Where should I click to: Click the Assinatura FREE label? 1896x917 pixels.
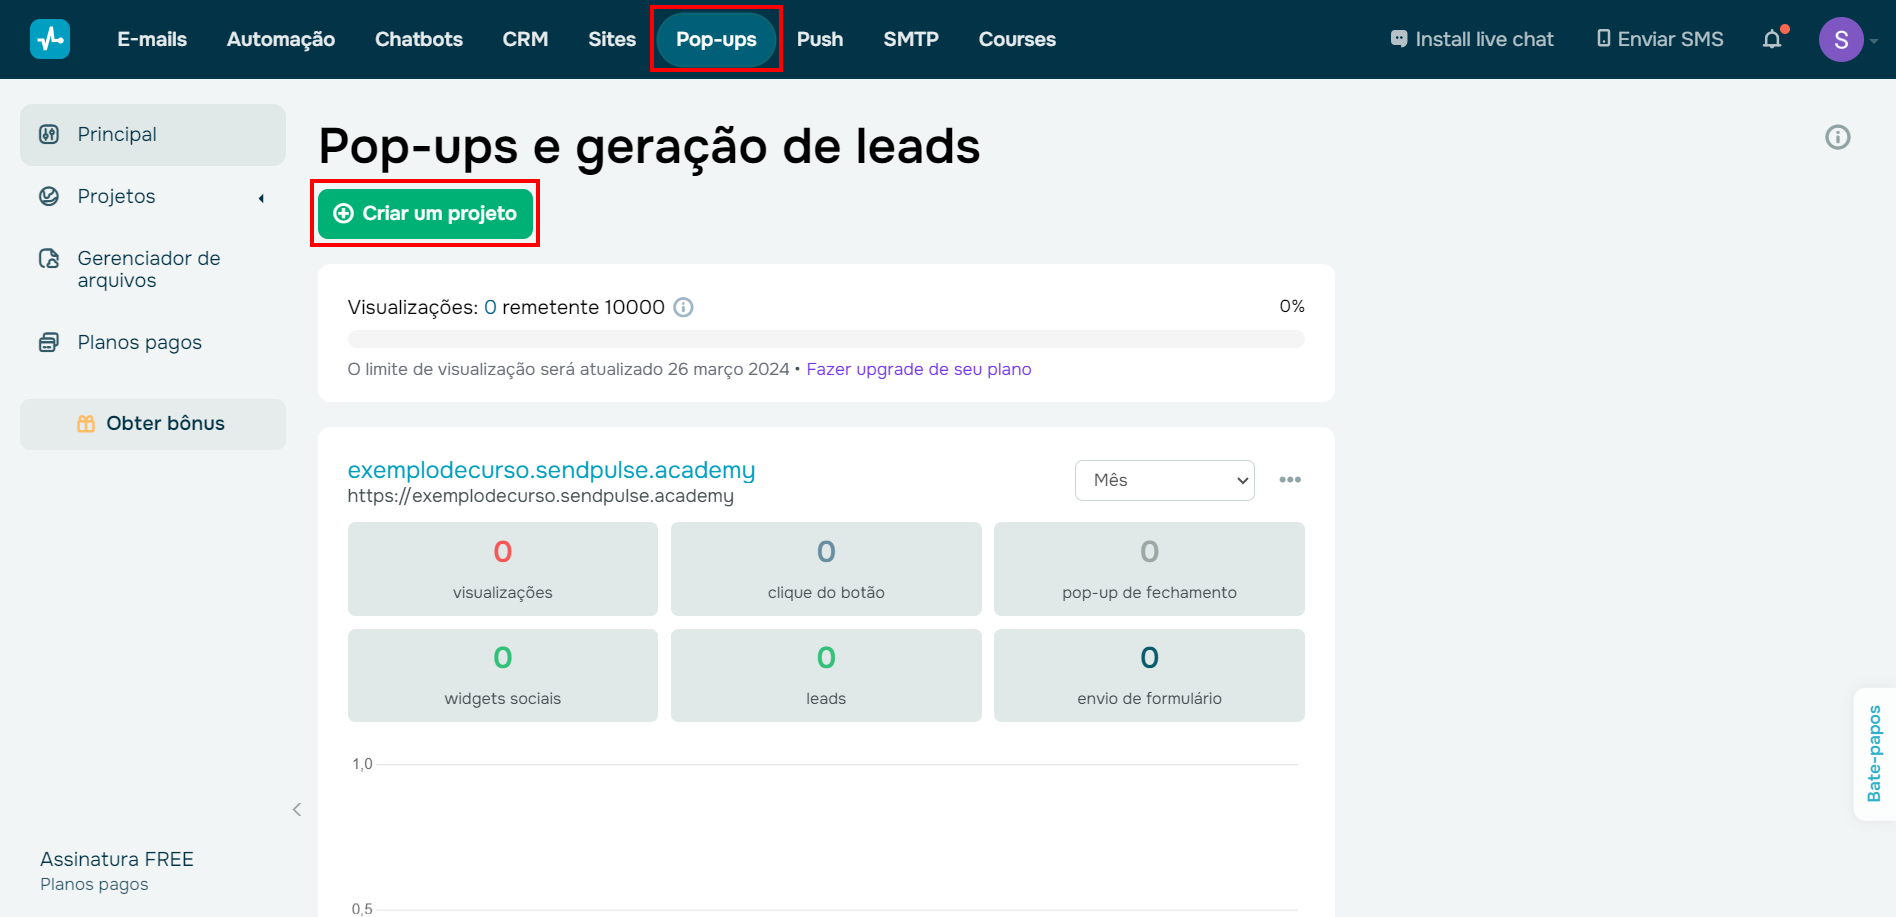click(117, 859)
